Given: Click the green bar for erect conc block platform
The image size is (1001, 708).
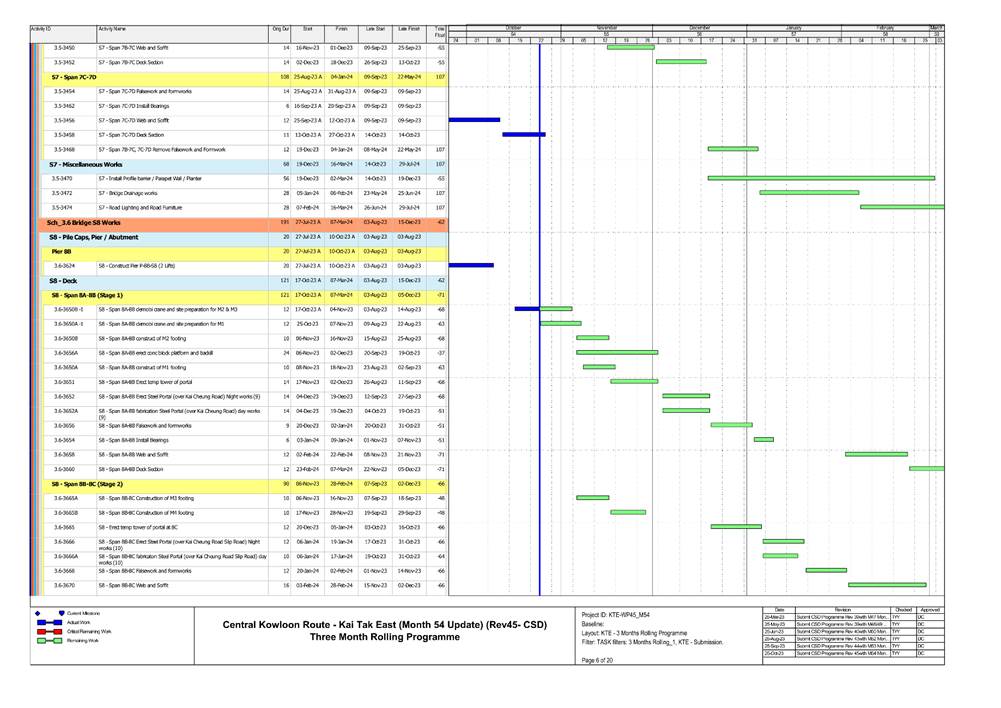Looking at the screenshot, I should (x=617, y=352).
